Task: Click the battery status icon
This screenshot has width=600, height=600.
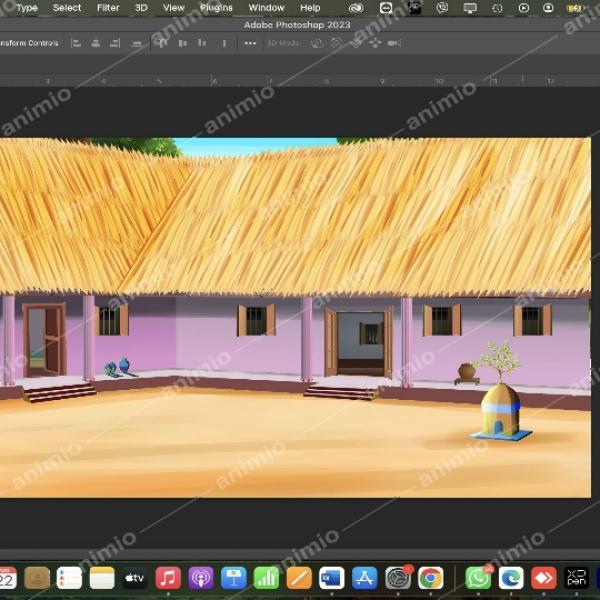Action: (x=575, y=8)
